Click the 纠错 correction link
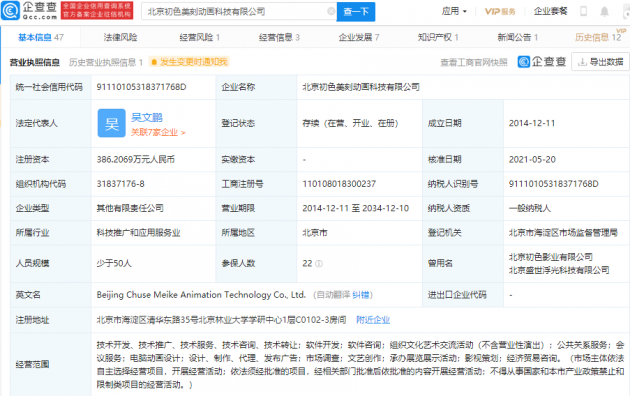The height and width of the screenshot is (396, 630). [x=360, y=295]
